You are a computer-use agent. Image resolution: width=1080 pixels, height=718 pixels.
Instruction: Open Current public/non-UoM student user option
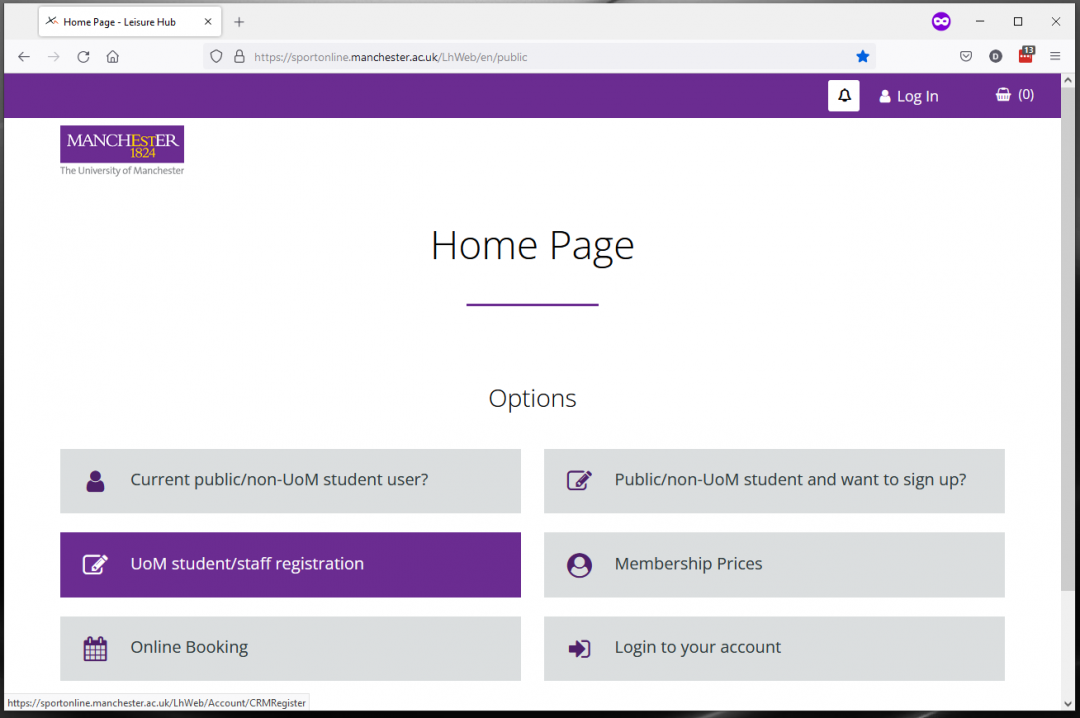290,480
